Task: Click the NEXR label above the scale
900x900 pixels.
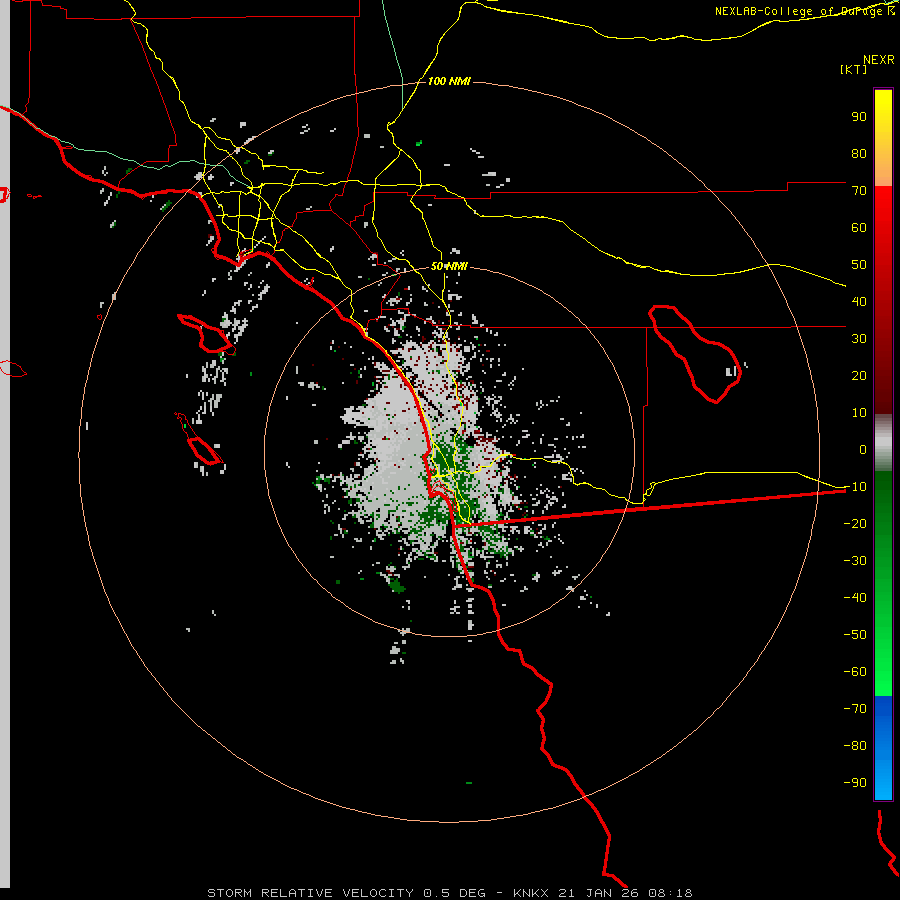Action: tap(879, 60)
